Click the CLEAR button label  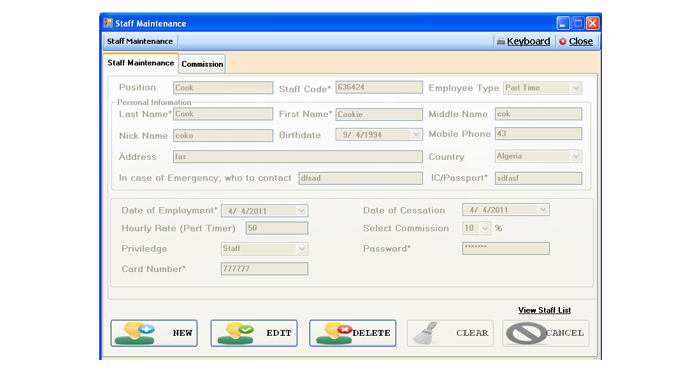click(x=472, y=333)
